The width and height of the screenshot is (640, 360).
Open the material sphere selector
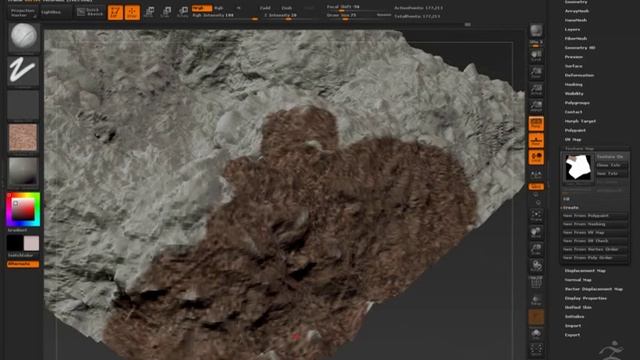[x=23, y=172]
